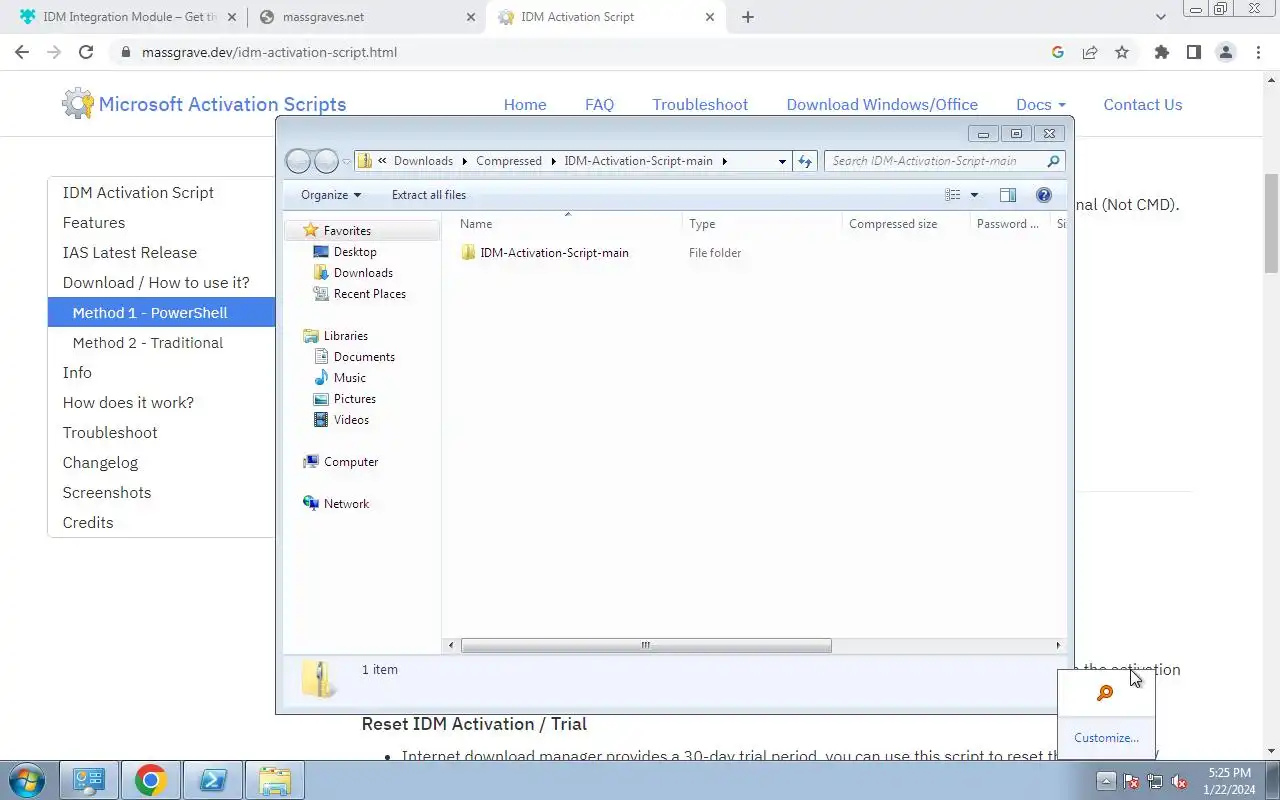Select Favorites in navigation pane
The height and width of the screenshot is (800, 1280).
click(347, 231)
